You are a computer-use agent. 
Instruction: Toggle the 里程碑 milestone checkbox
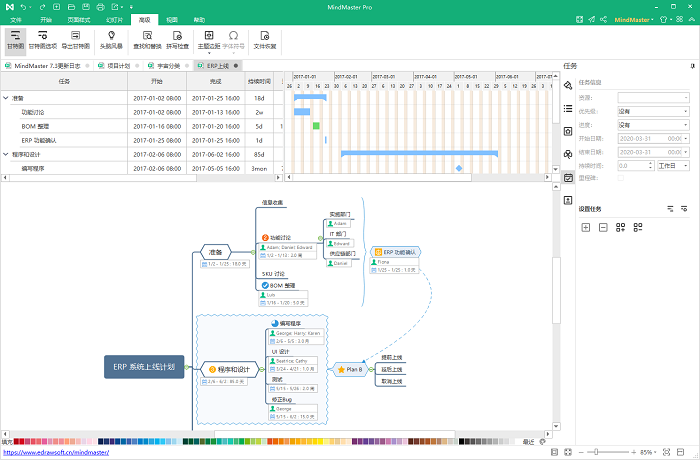[623, 178]
